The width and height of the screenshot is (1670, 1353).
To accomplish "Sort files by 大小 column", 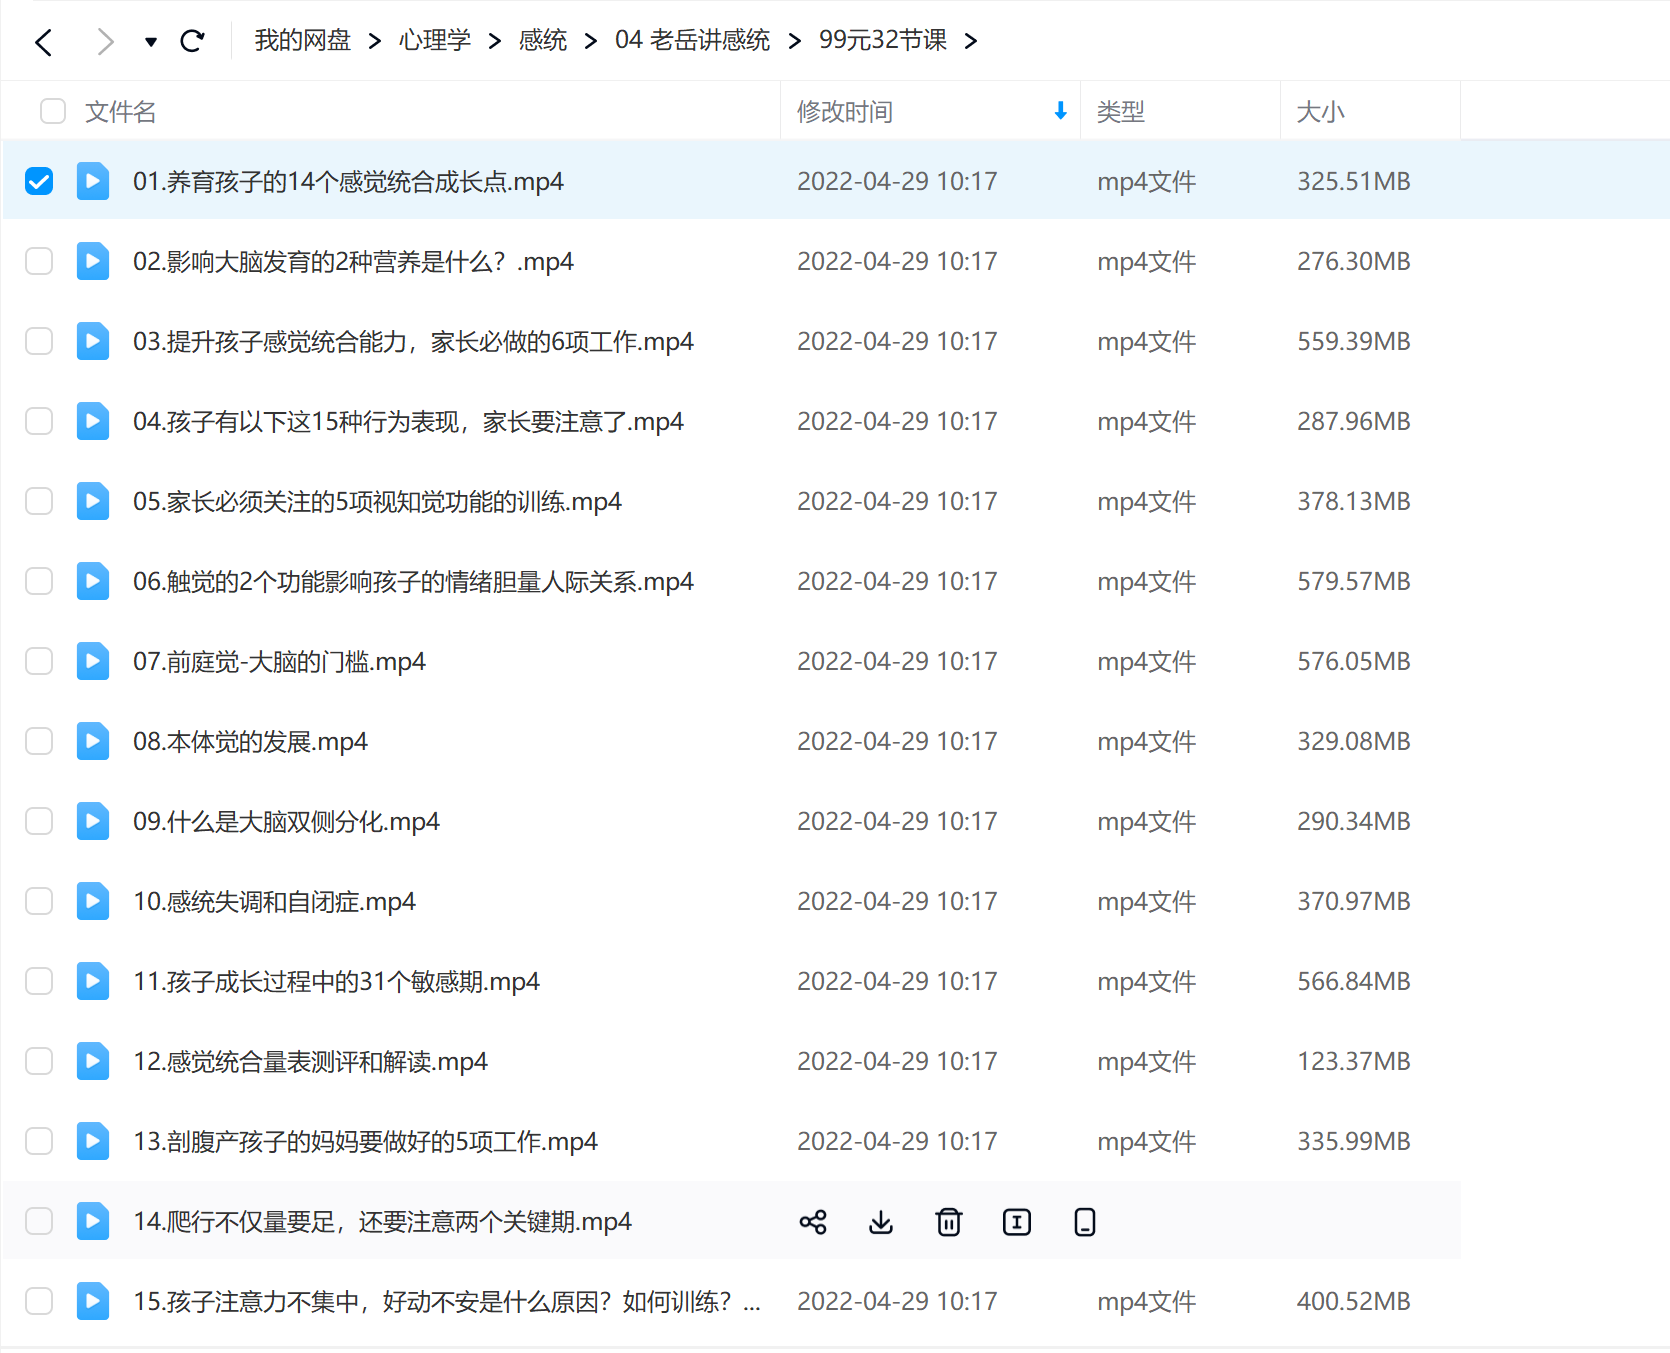I will coord(1320,111).
